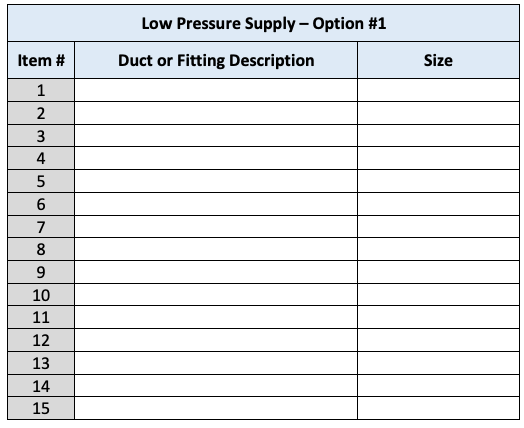Click the Description cell for item 7
The height and width of the screenshot is (428, 524).
coord(216,227)
